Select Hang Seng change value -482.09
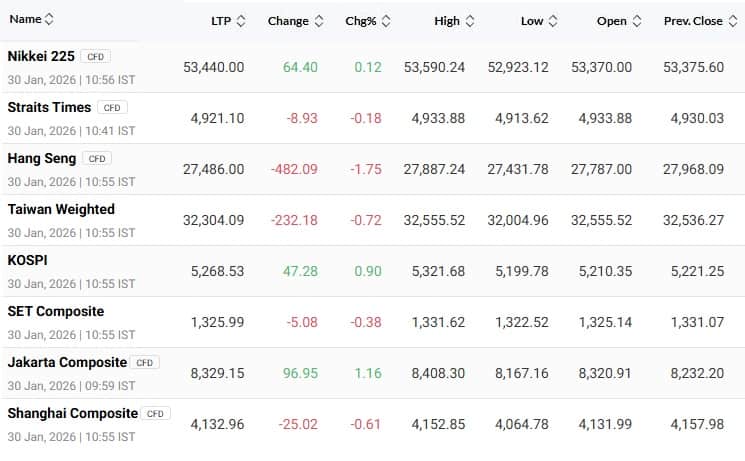 click(294, 169)
